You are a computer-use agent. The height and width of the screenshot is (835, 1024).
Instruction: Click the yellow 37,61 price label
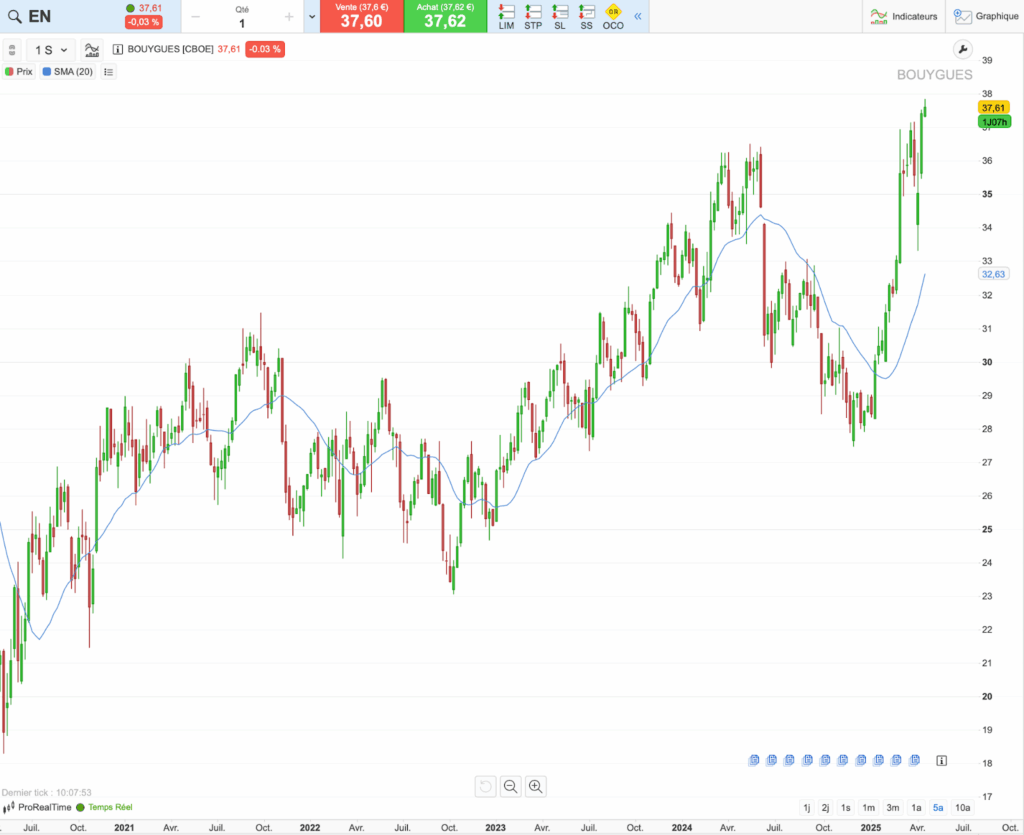[993, 108]
